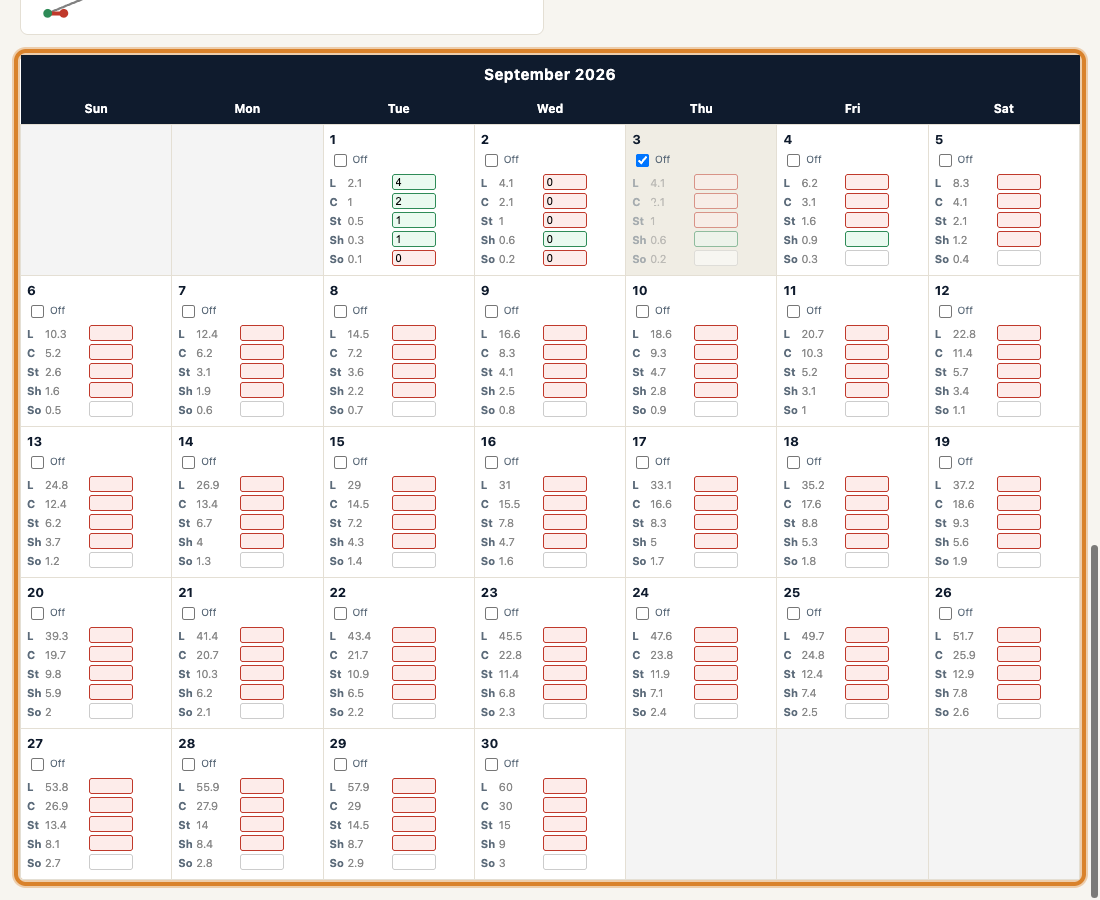Screen dimensions: 1100x900
Task: Click the L value 29 on September 15
Action: [x=354, y=485]
